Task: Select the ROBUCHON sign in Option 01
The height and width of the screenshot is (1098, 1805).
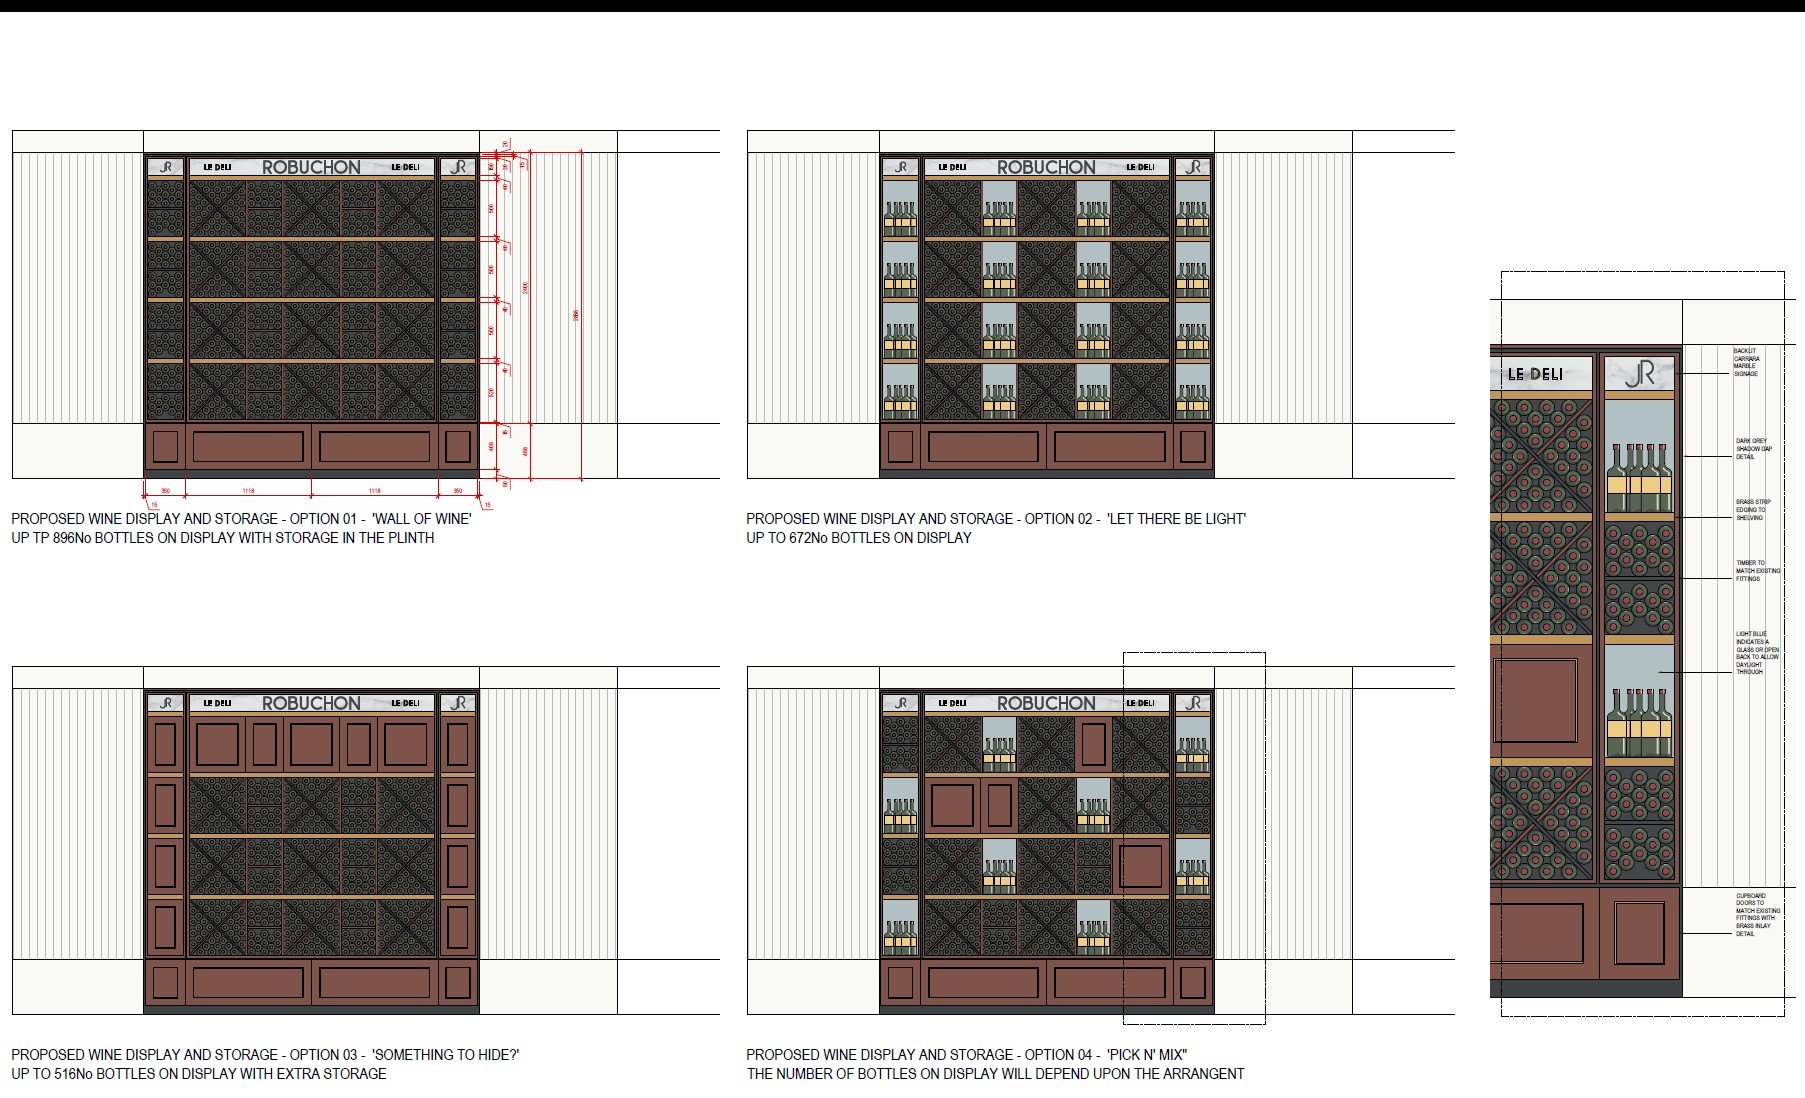Action: click(x=311, y=167)
